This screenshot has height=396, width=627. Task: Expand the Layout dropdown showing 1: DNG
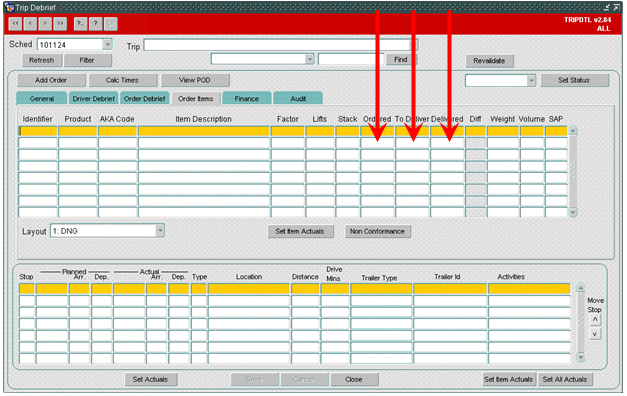tap(160, 231)
